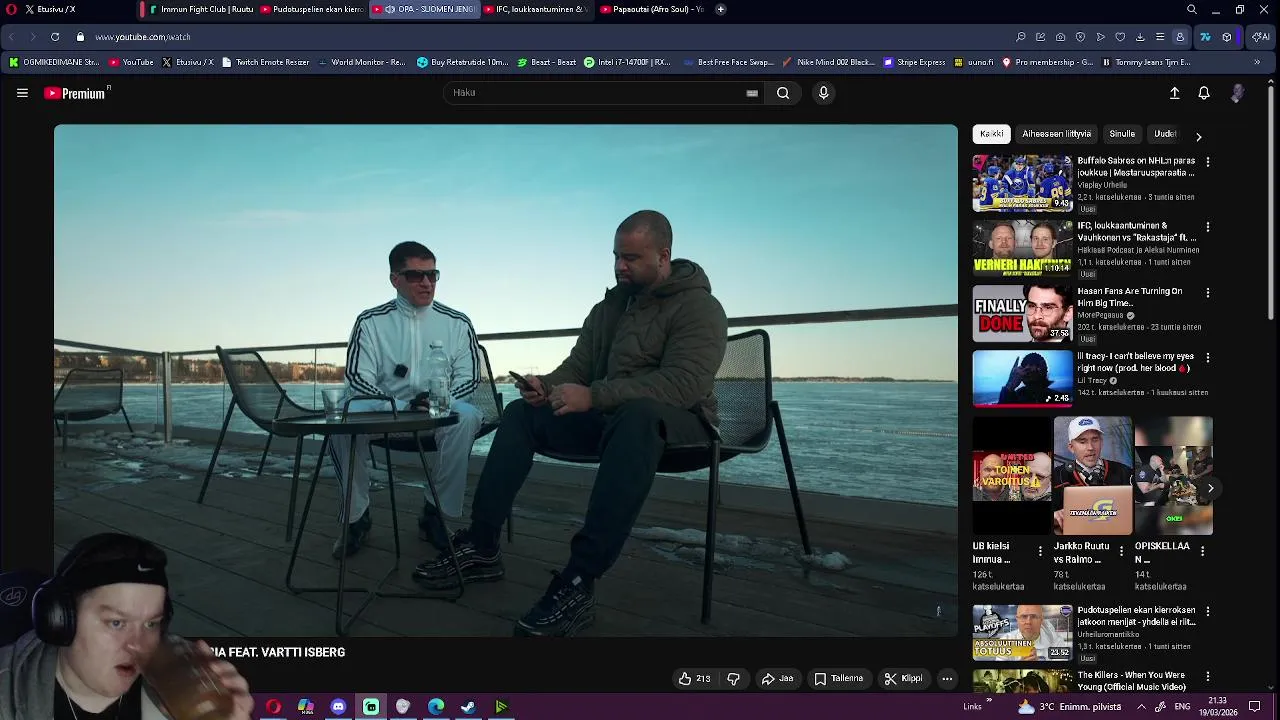Screen dimensions: 1280x720
Task: Click the YouTube Premium logo
Action: [76, 93]
